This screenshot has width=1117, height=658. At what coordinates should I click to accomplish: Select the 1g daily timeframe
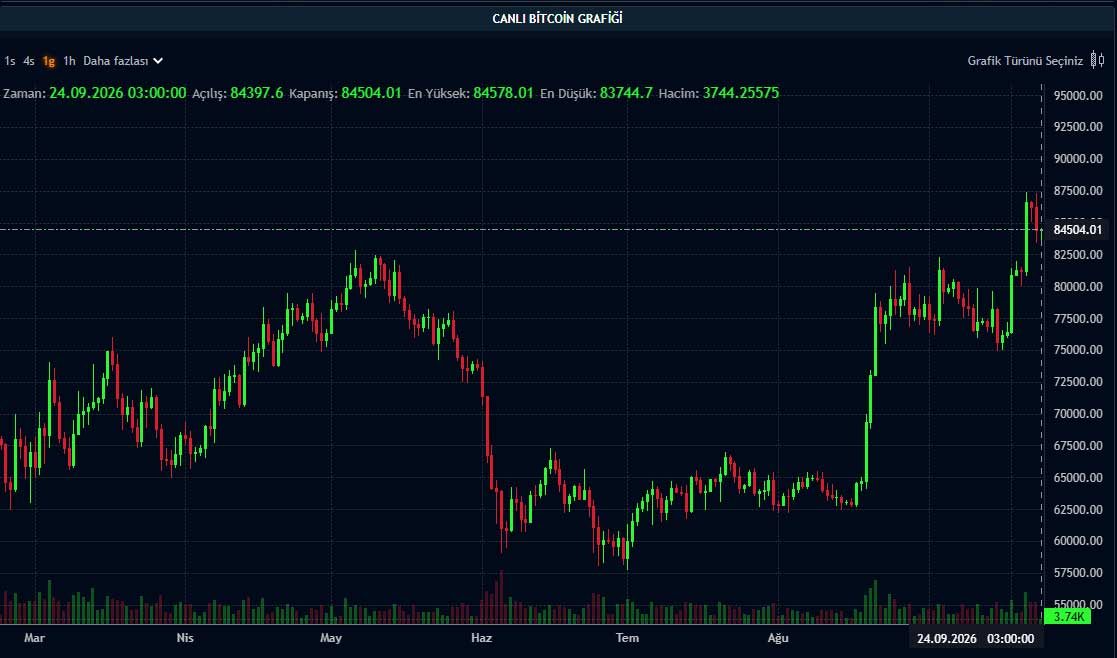[48, 61]
